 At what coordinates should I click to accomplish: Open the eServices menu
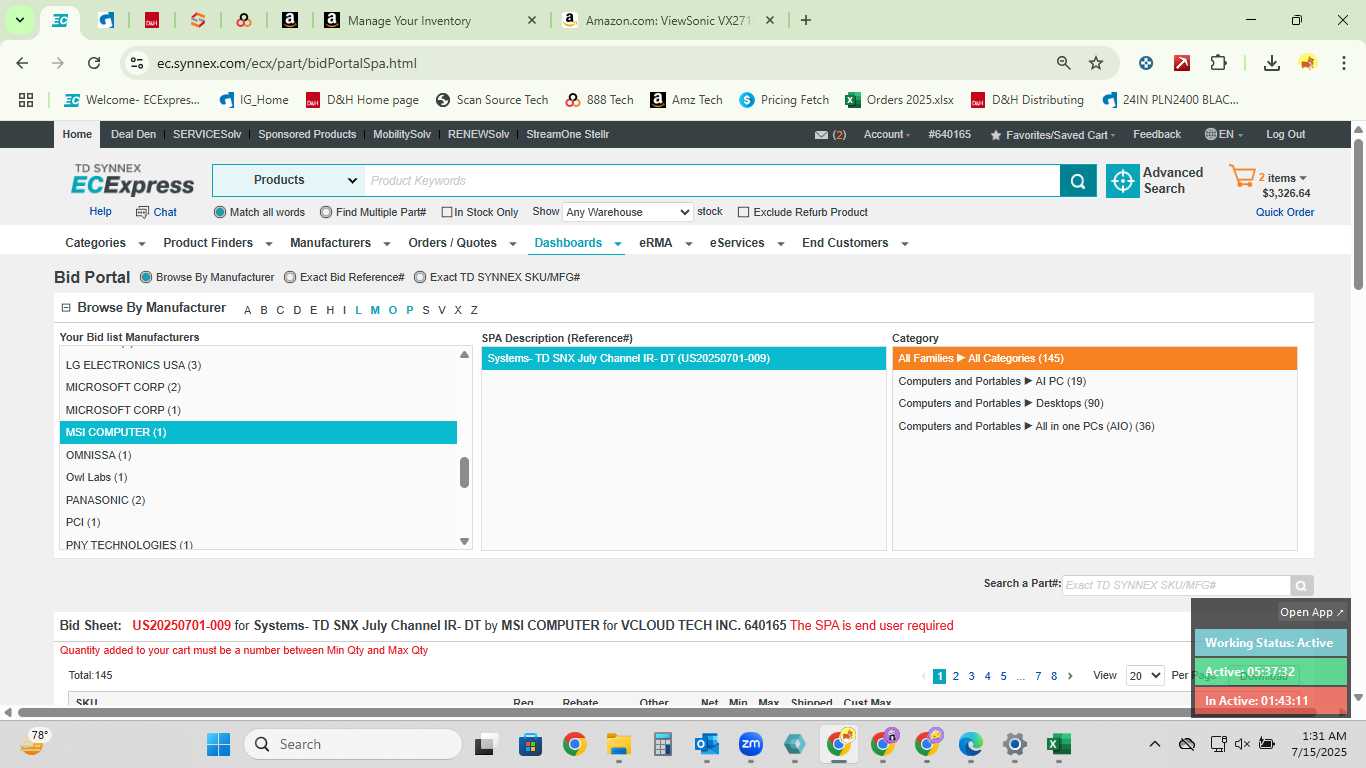746,243
